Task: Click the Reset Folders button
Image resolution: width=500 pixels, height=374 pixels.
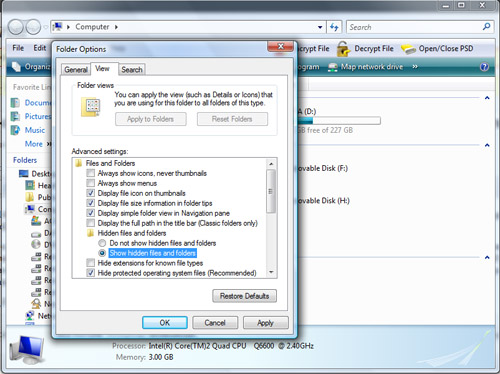Action: point(232,119)
